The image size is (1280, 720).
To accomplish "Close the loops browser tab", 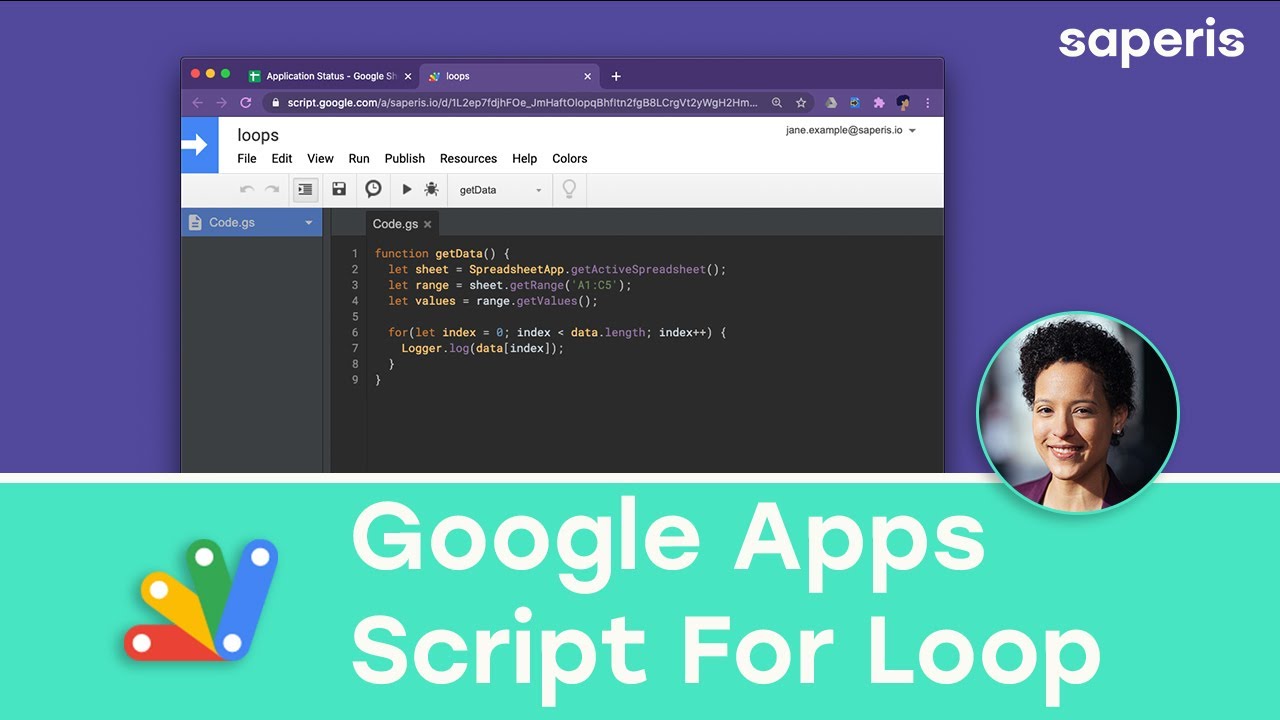I will click(x=588, y=76).
